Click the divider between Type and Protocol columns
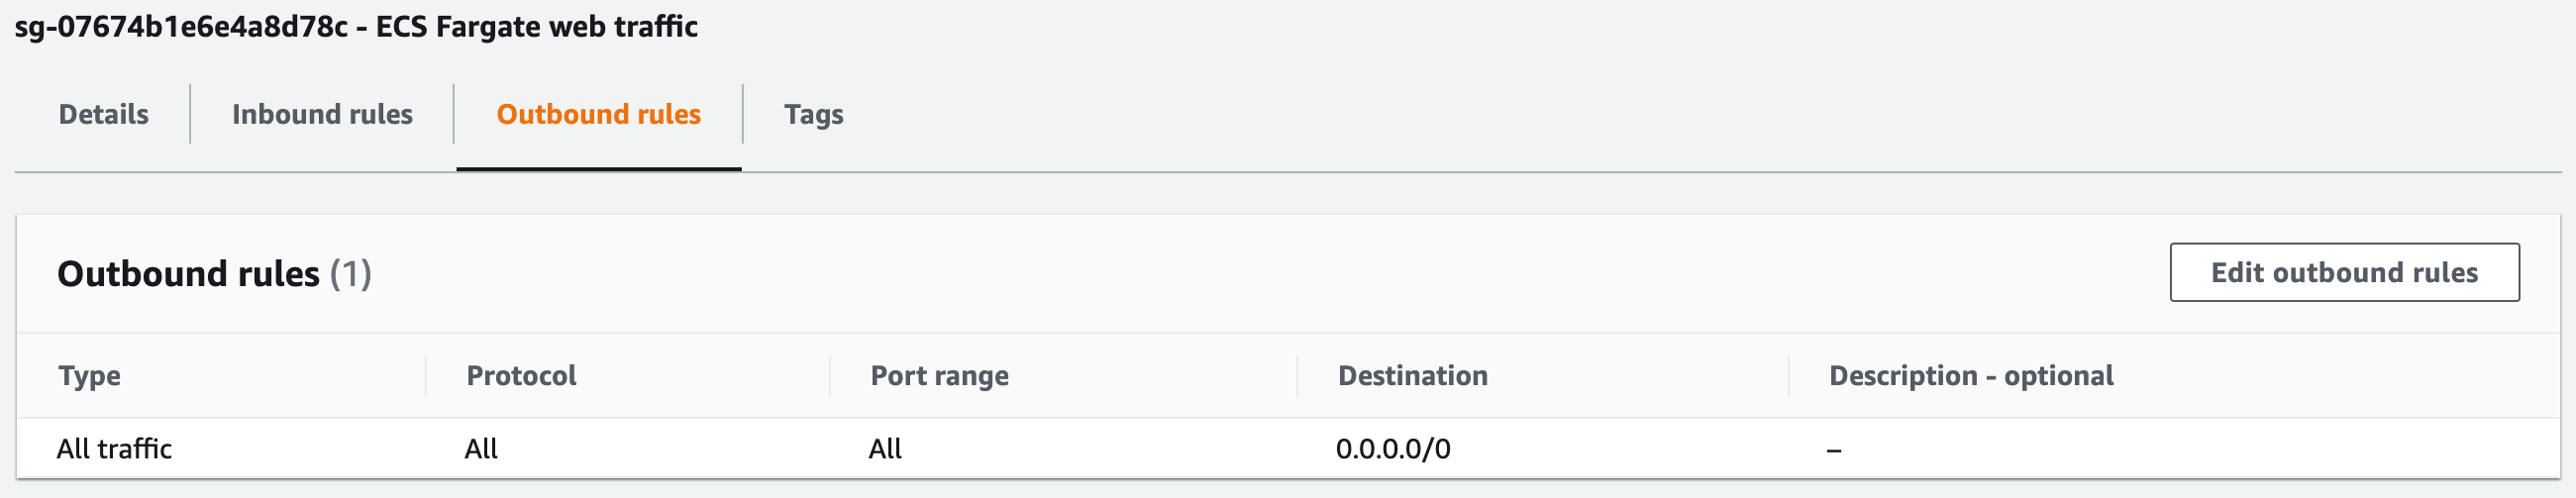 coord(426,376)
